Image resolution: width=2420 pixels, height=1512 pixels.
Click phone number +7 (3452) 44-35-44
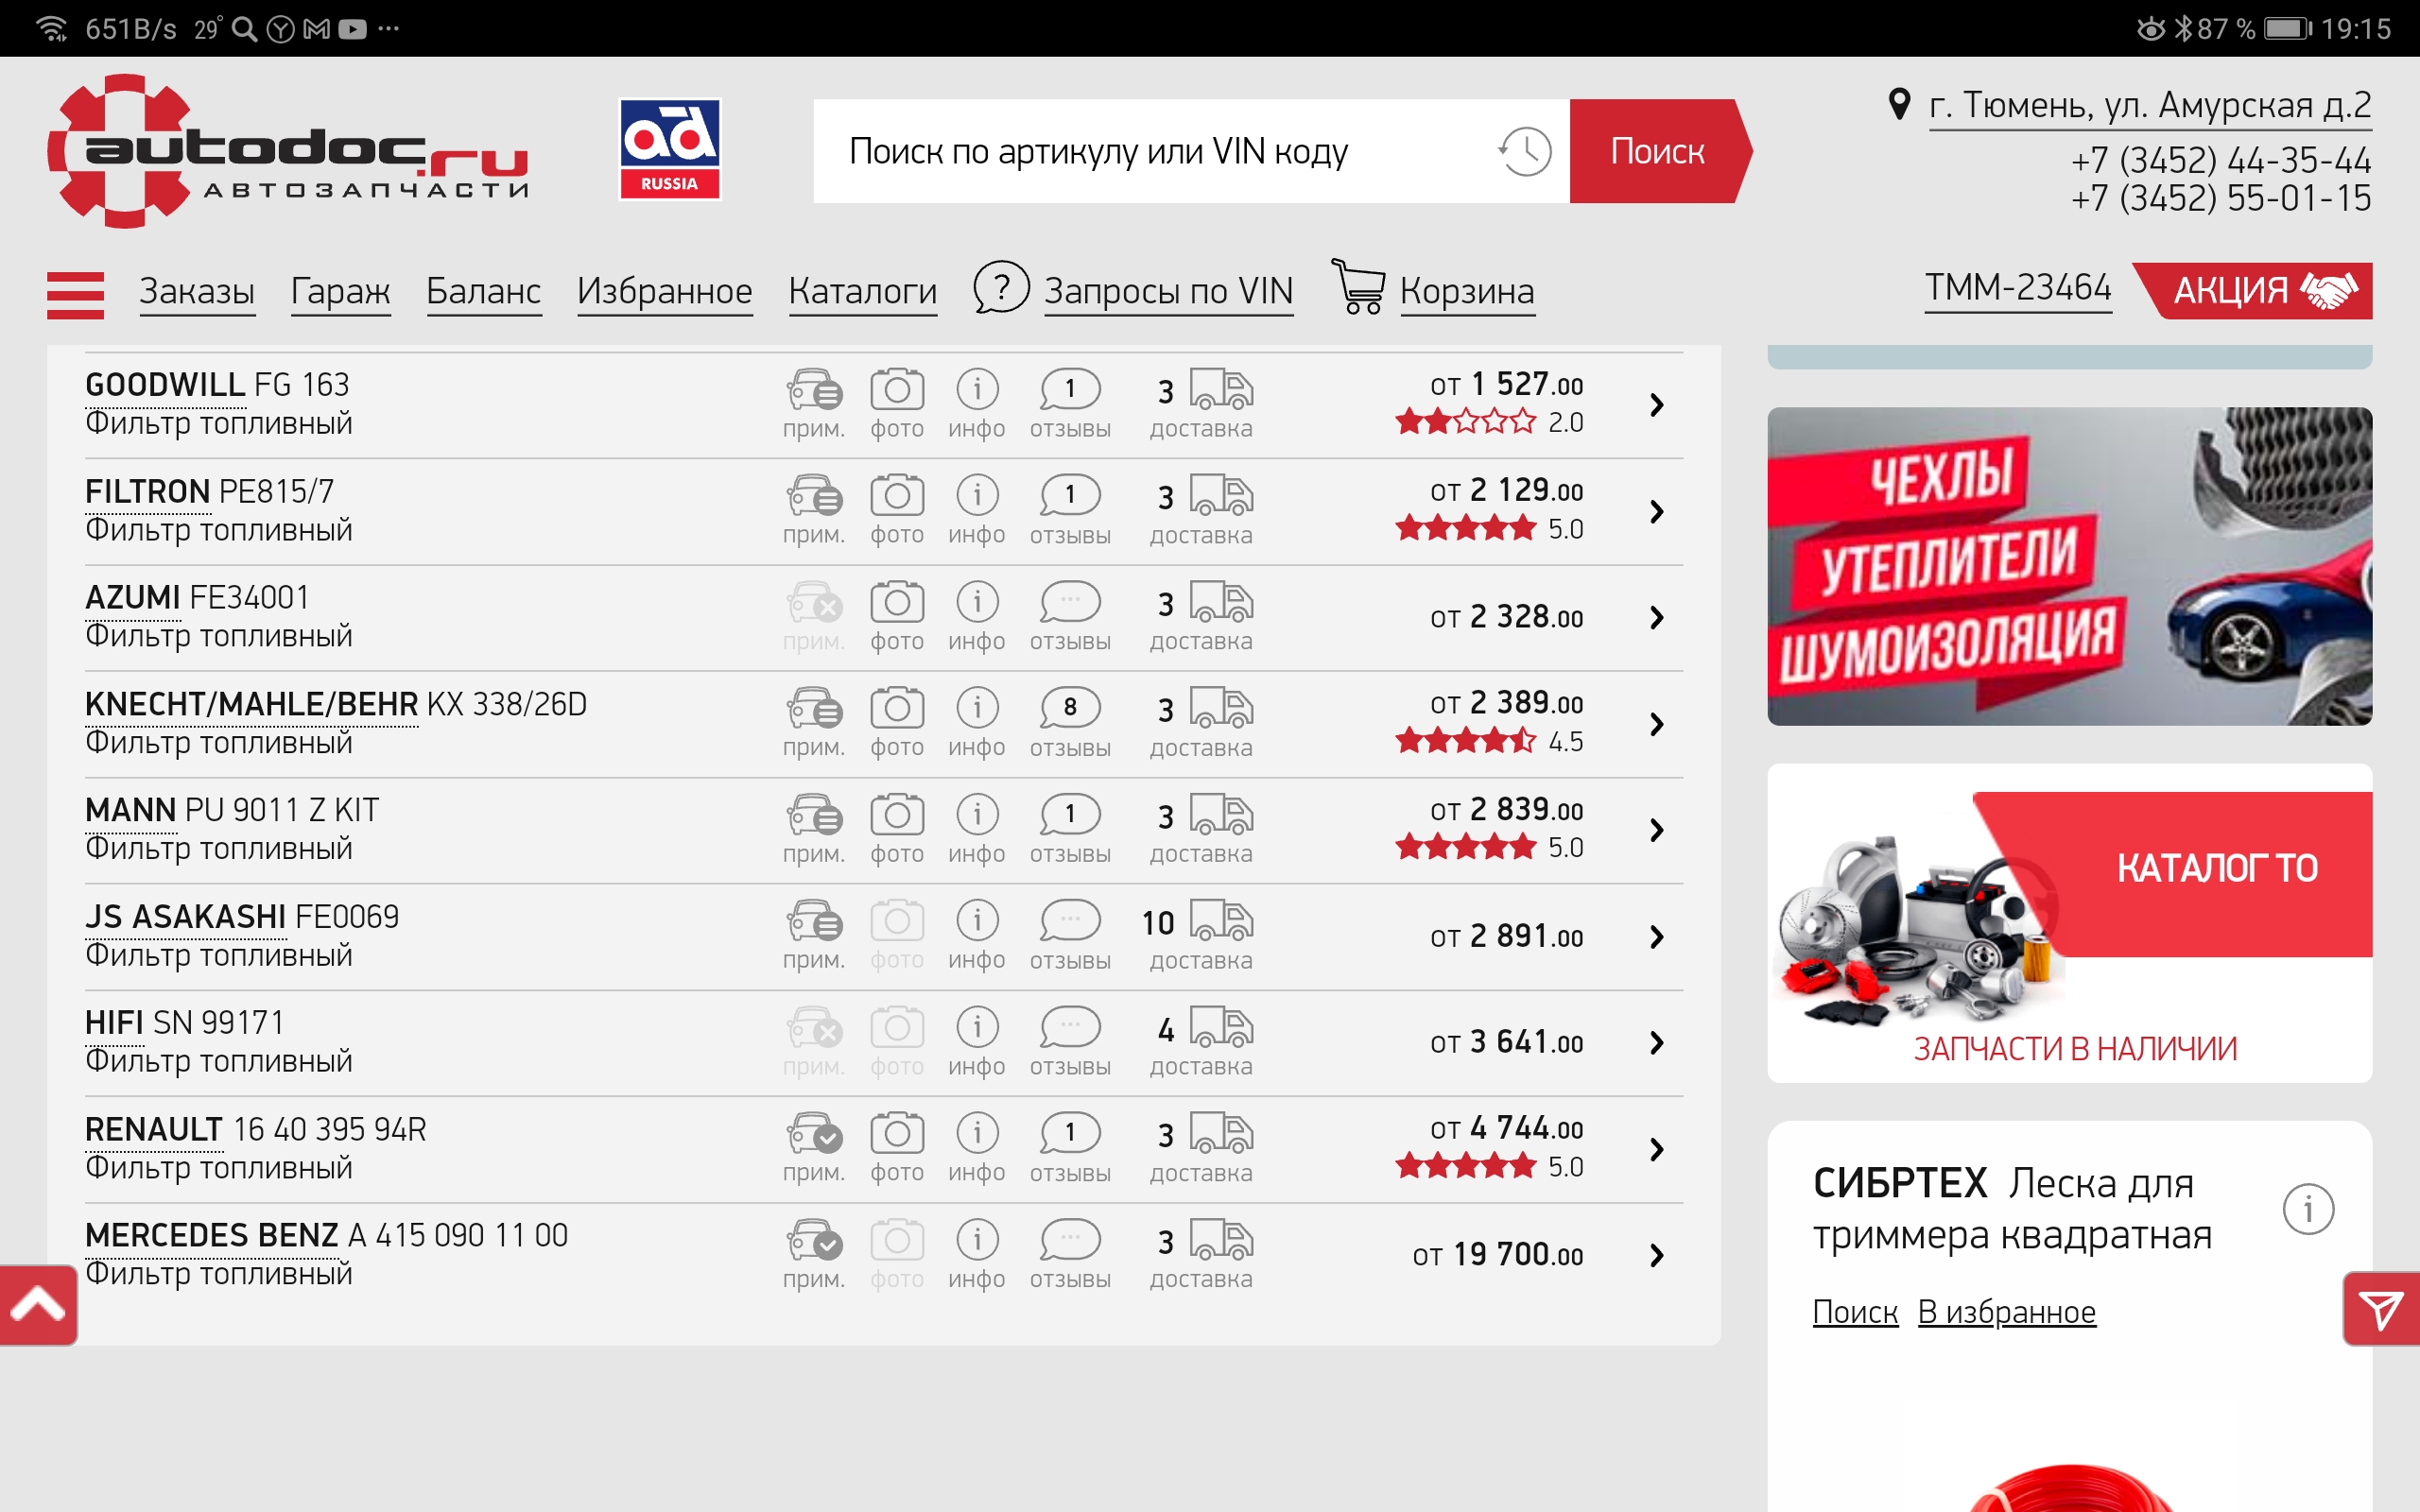2220,160
